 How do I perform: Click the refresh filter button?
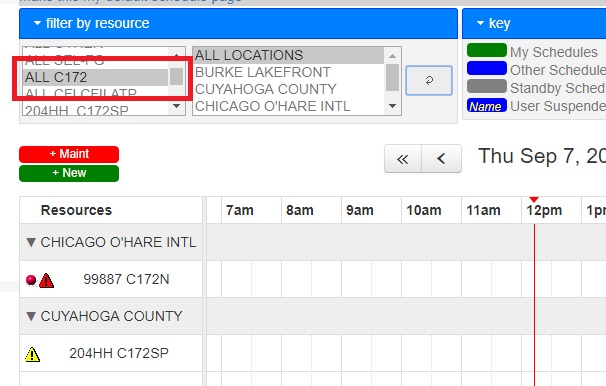(429, 80)
